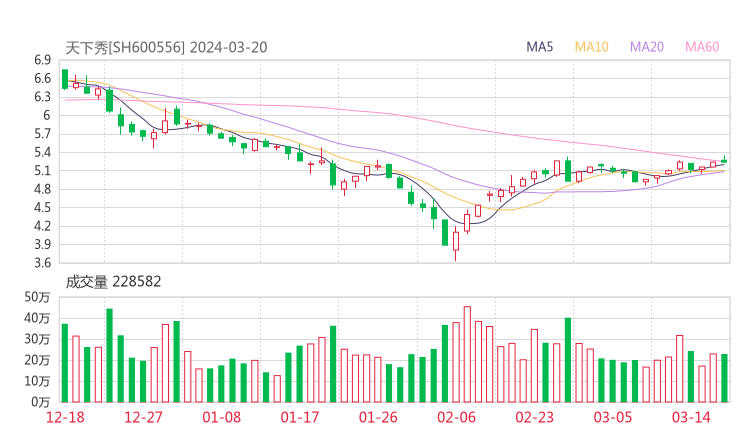Hide the MA20 line via its legend
The width and height of the screenshot is (740, 440).
point(647,47)
